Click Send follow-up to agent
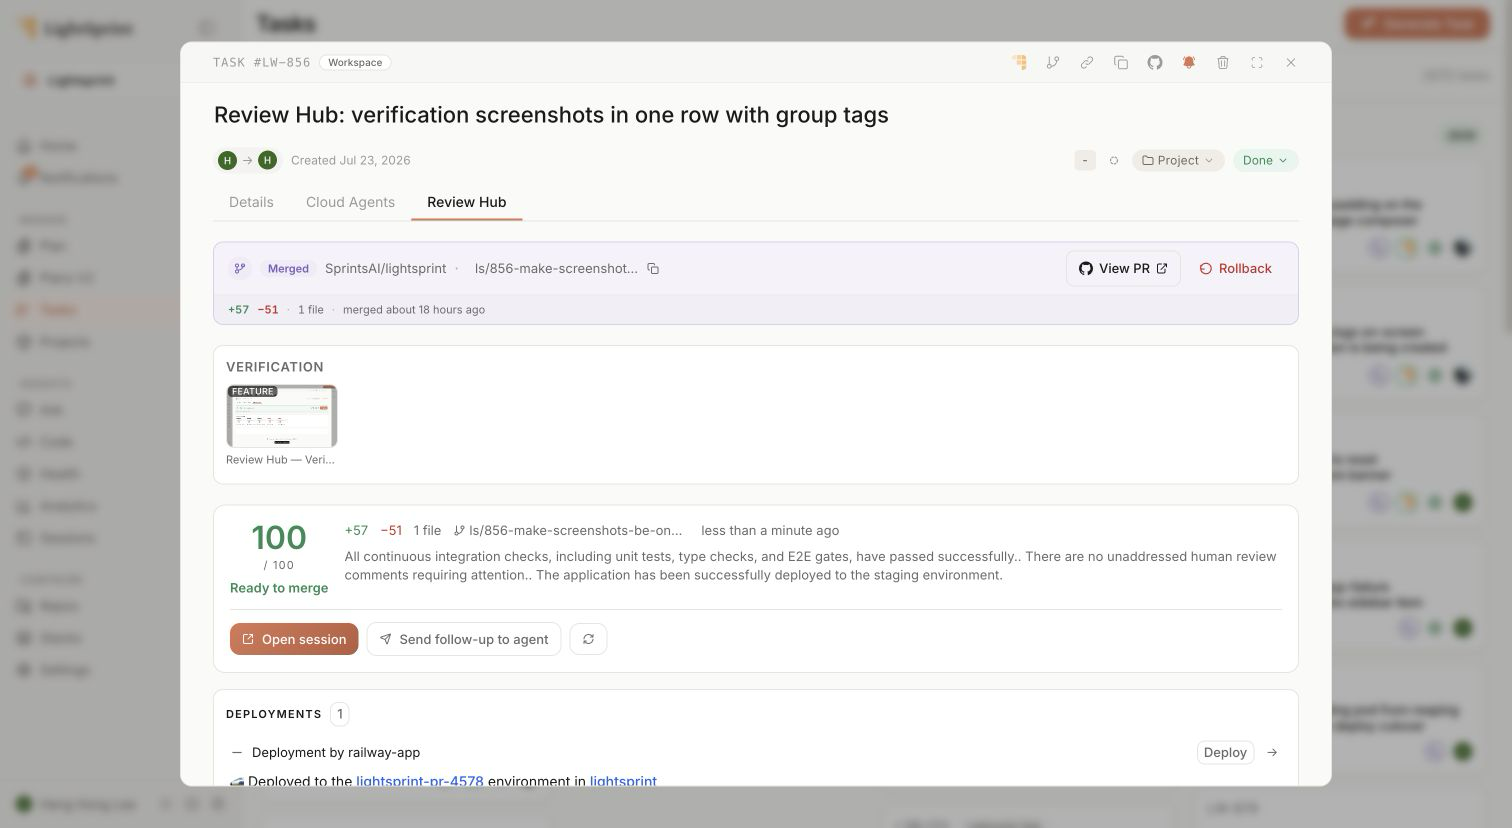Screen dimensions: 1512x828 coord(464,639)
